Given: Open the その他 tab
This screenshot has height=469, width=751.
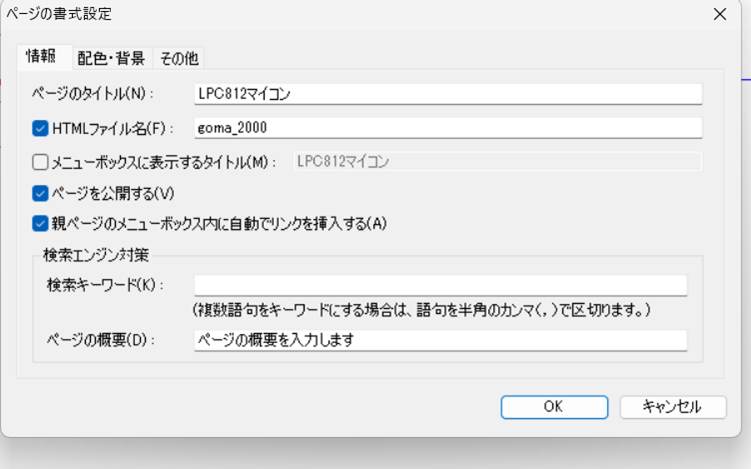Looking at the screenshot, I should (179, 58).
